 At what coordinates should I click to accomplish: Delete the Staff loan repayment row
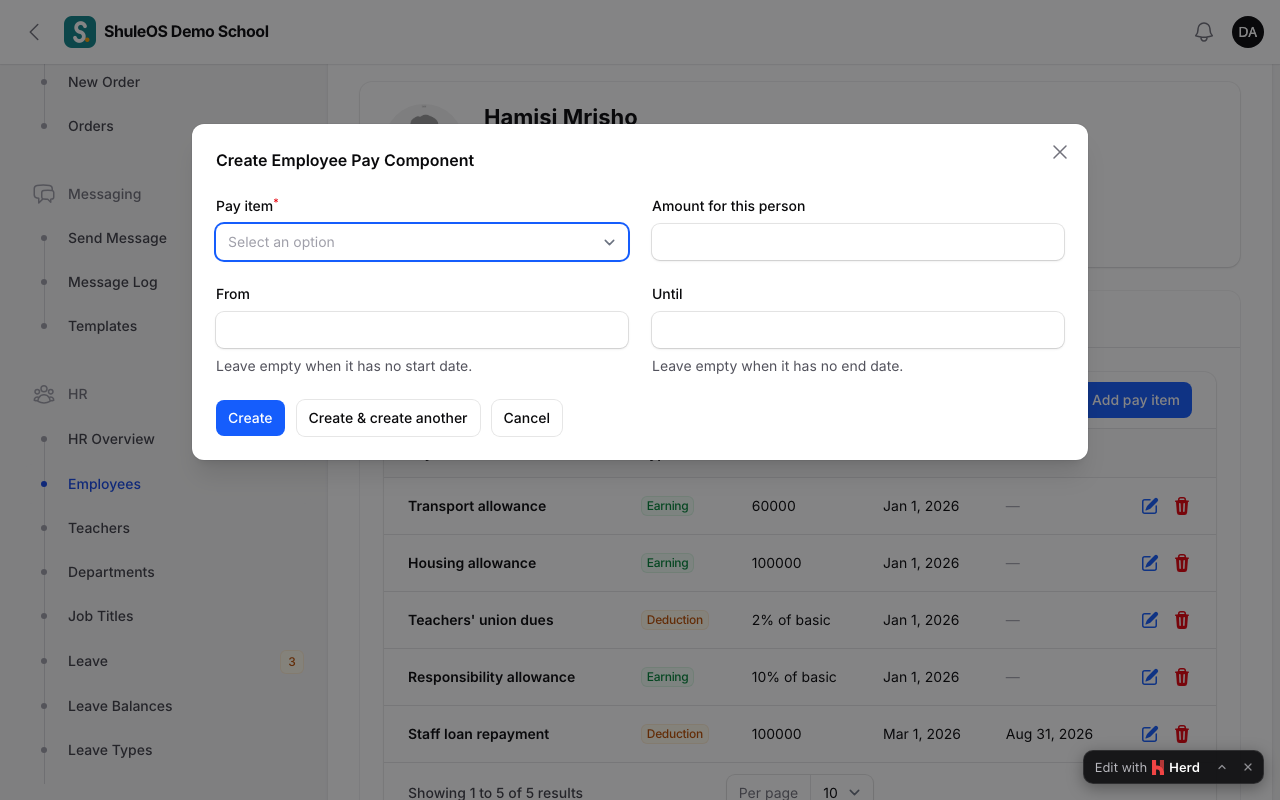point(1182,734)
